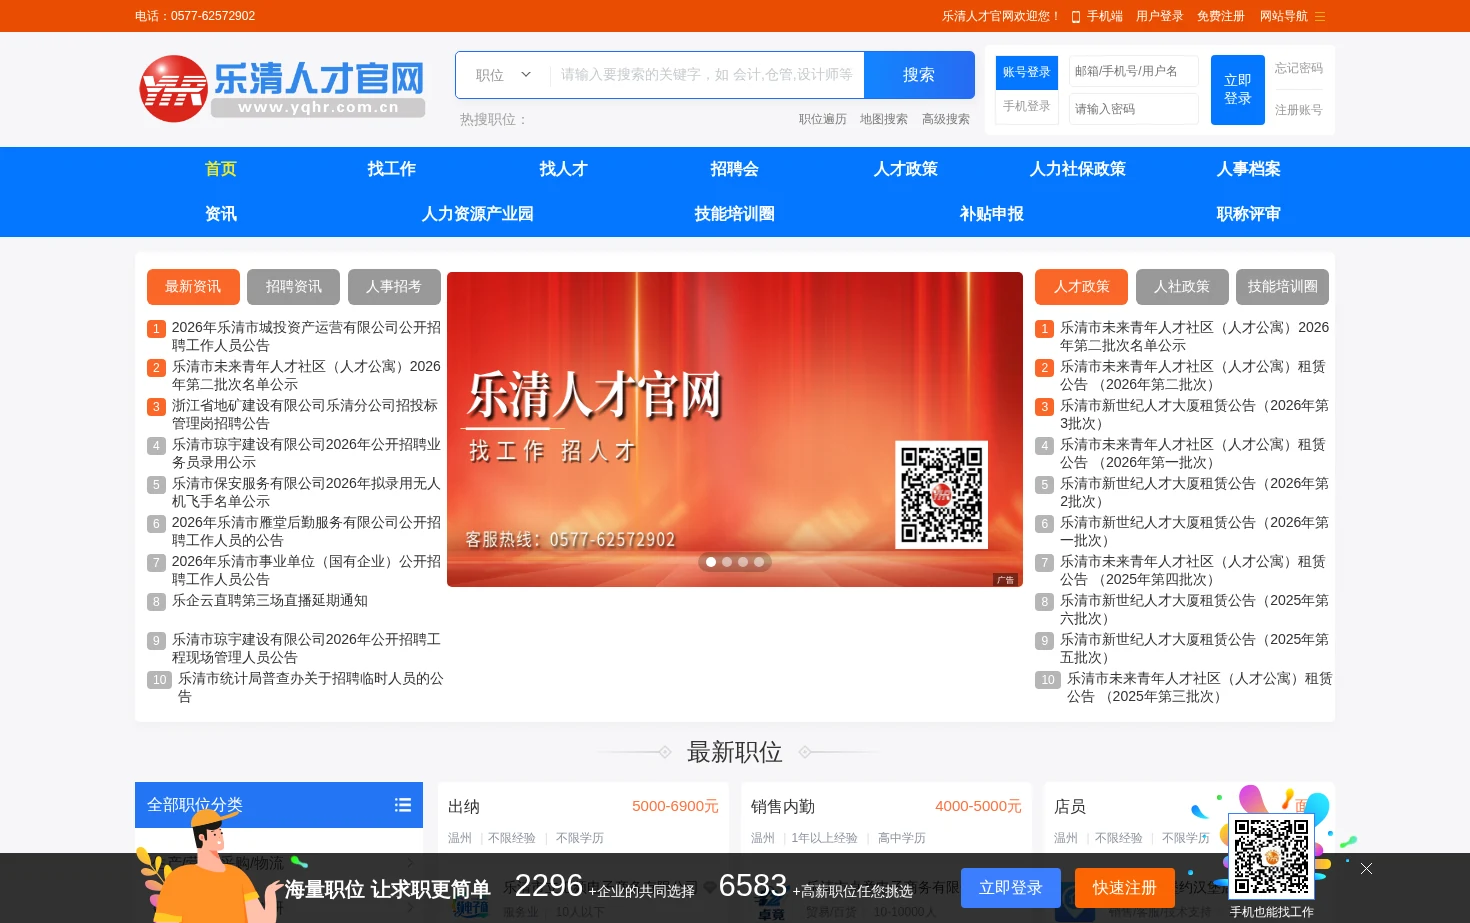The height and width of the screenshot is (923, 1470).
Task: Select the 人事招考 news tab
Action: pos(394,287)
